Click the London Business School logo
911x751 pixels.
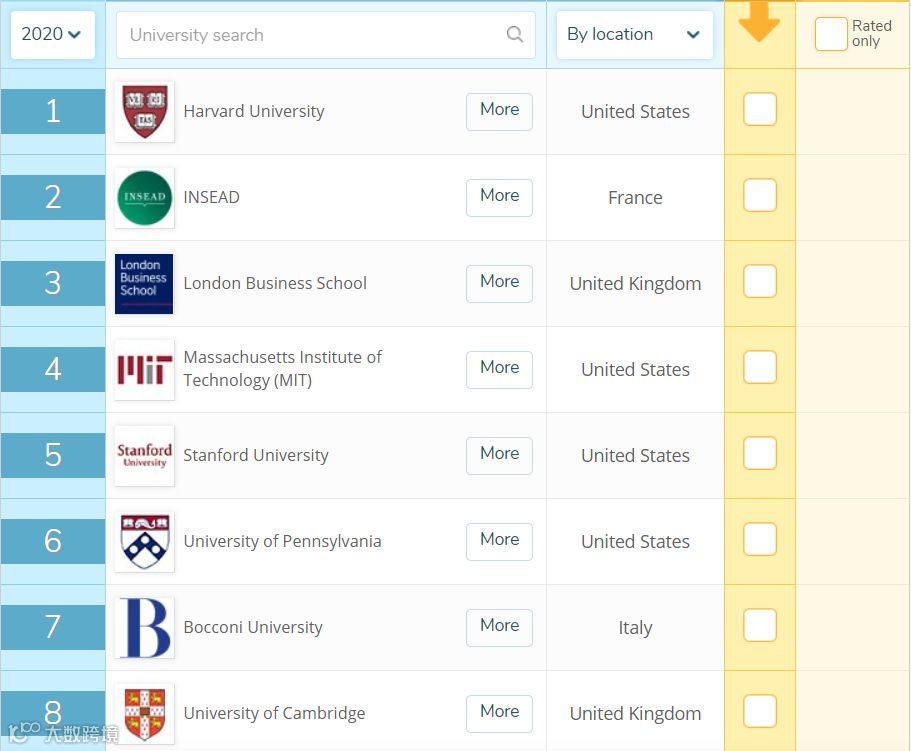(x=144, y=283)
